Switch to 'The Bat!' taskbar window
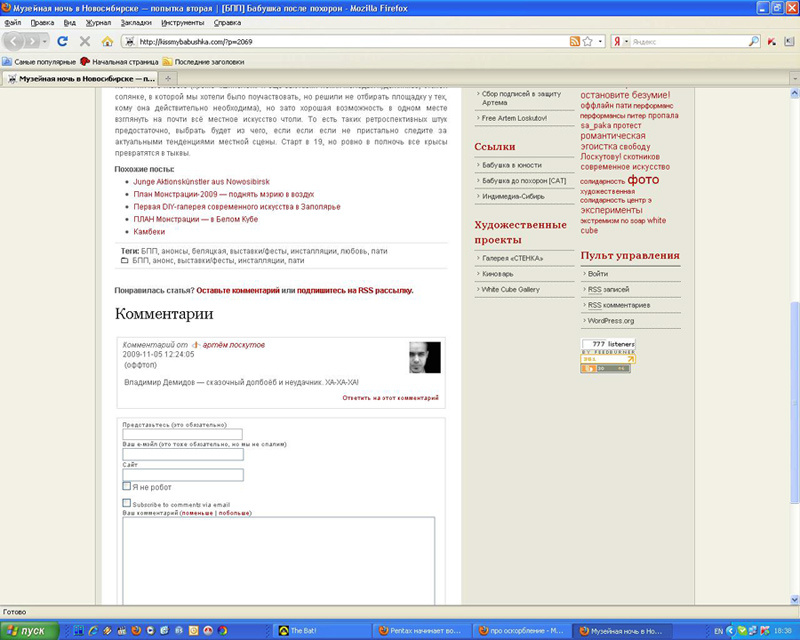 pyautogui.click(x=323, y=631)
